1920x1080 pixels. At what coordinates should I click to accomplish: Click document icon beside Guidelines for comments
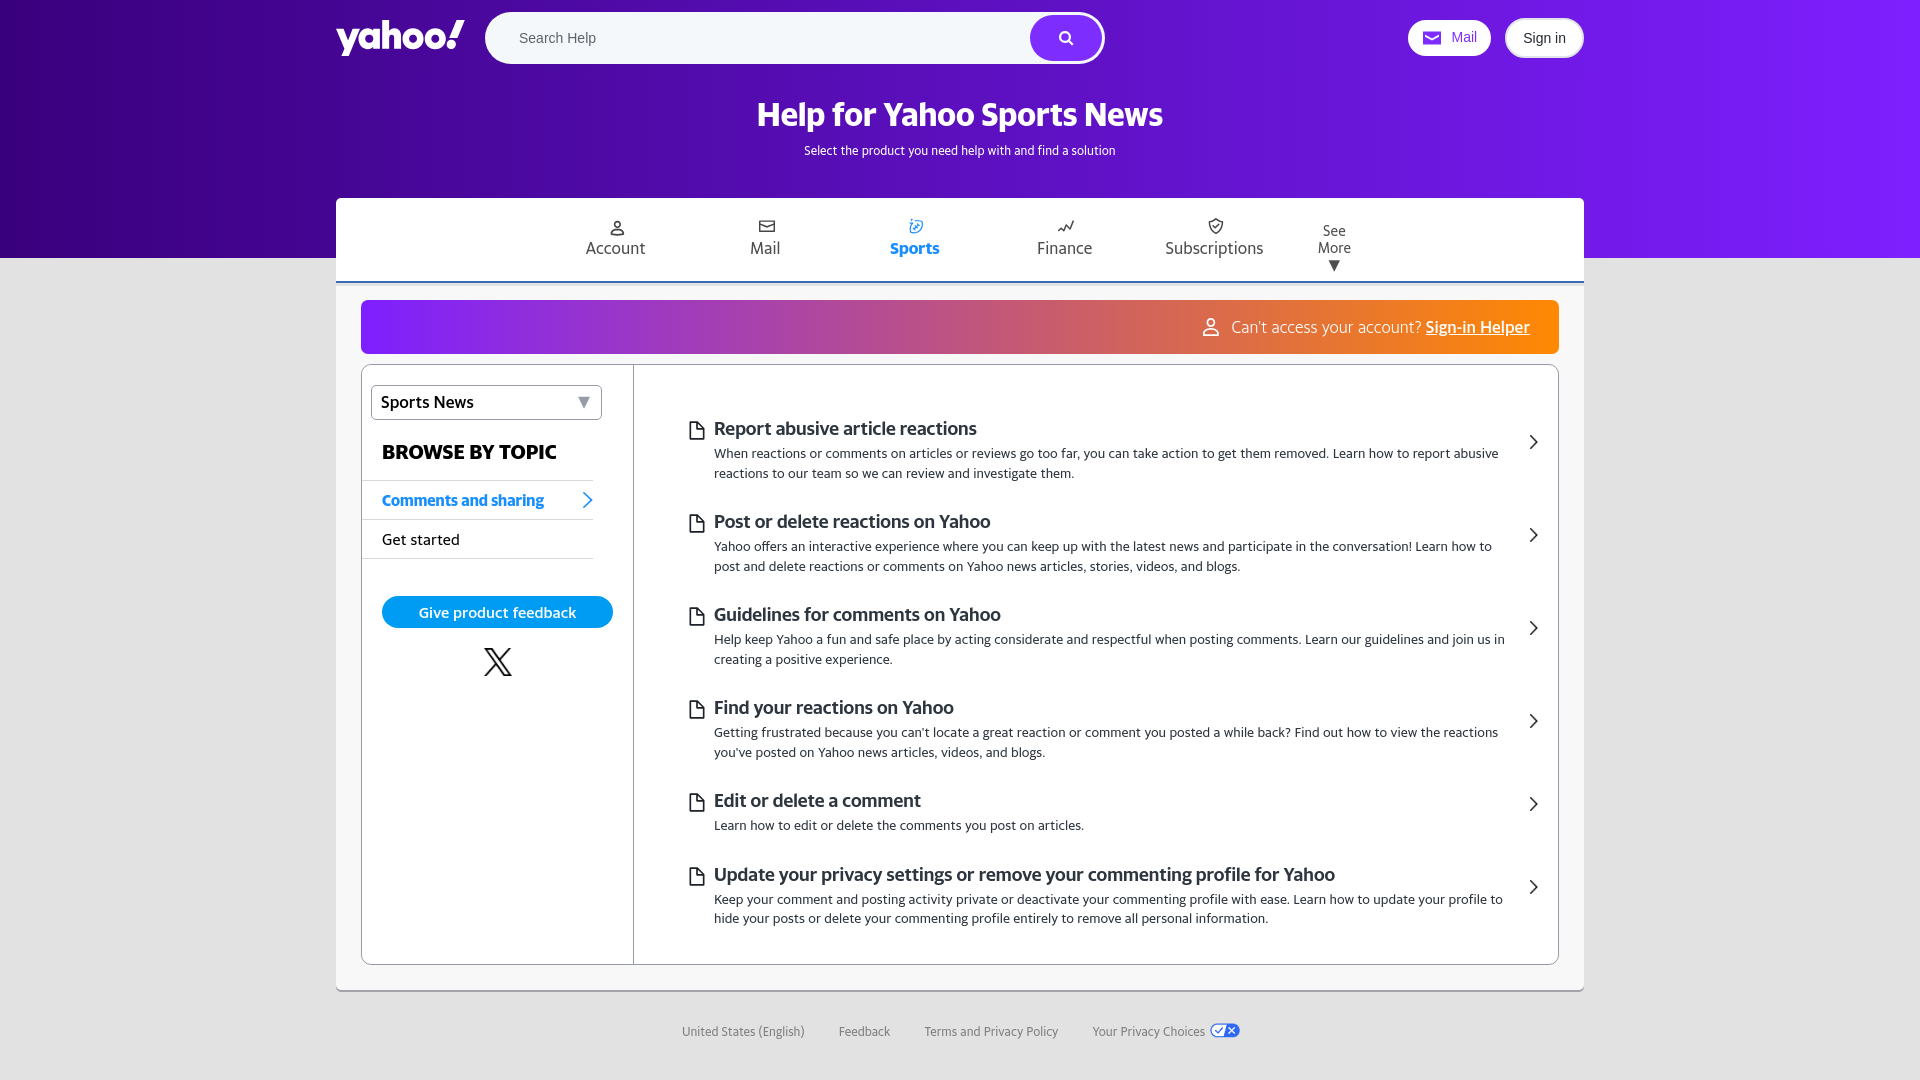coord(697,617)
